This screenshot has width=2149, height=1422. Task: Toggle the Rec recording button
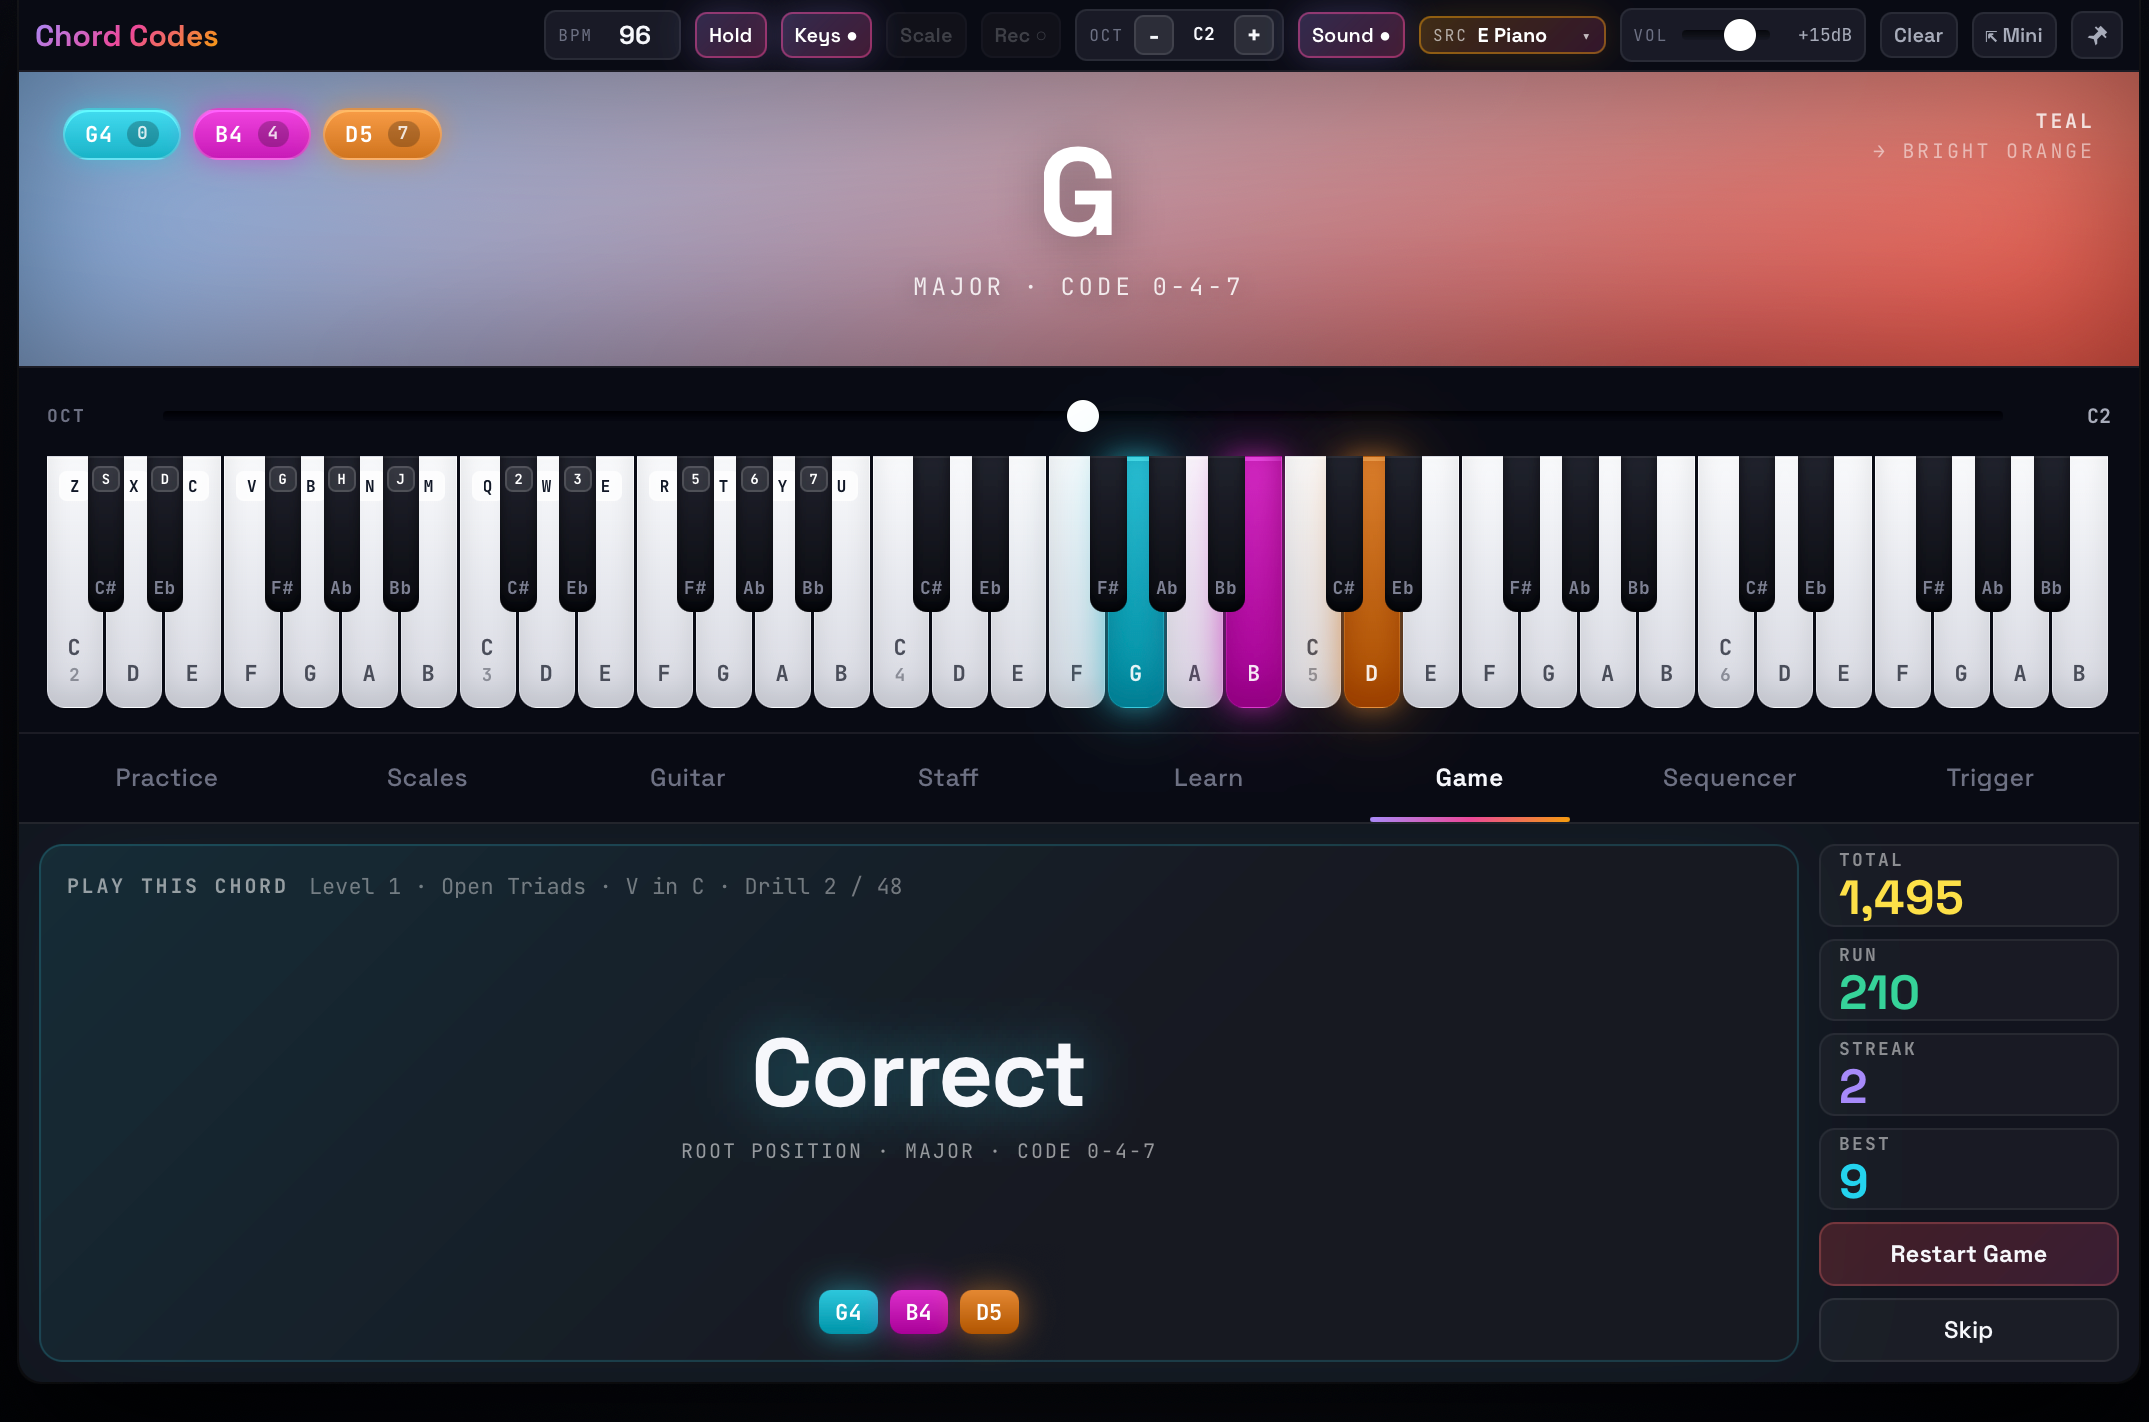coord(1020,35)
